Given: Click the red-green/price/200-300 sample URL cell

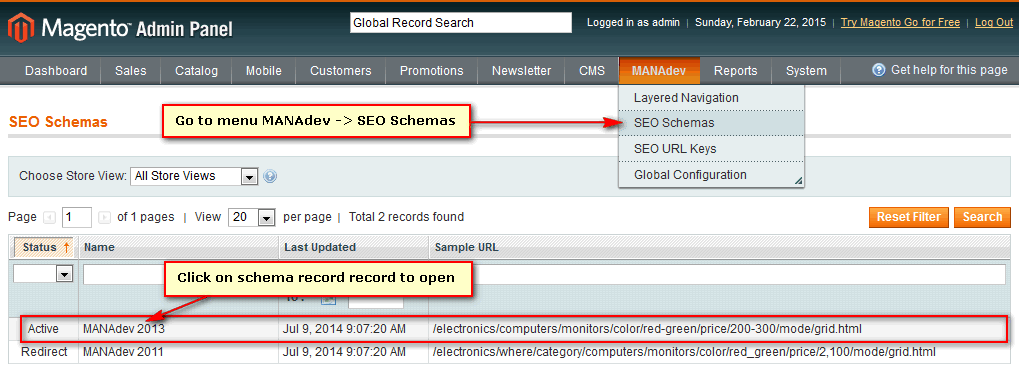Looking at the screenshot, I should [x=647, y=329].
